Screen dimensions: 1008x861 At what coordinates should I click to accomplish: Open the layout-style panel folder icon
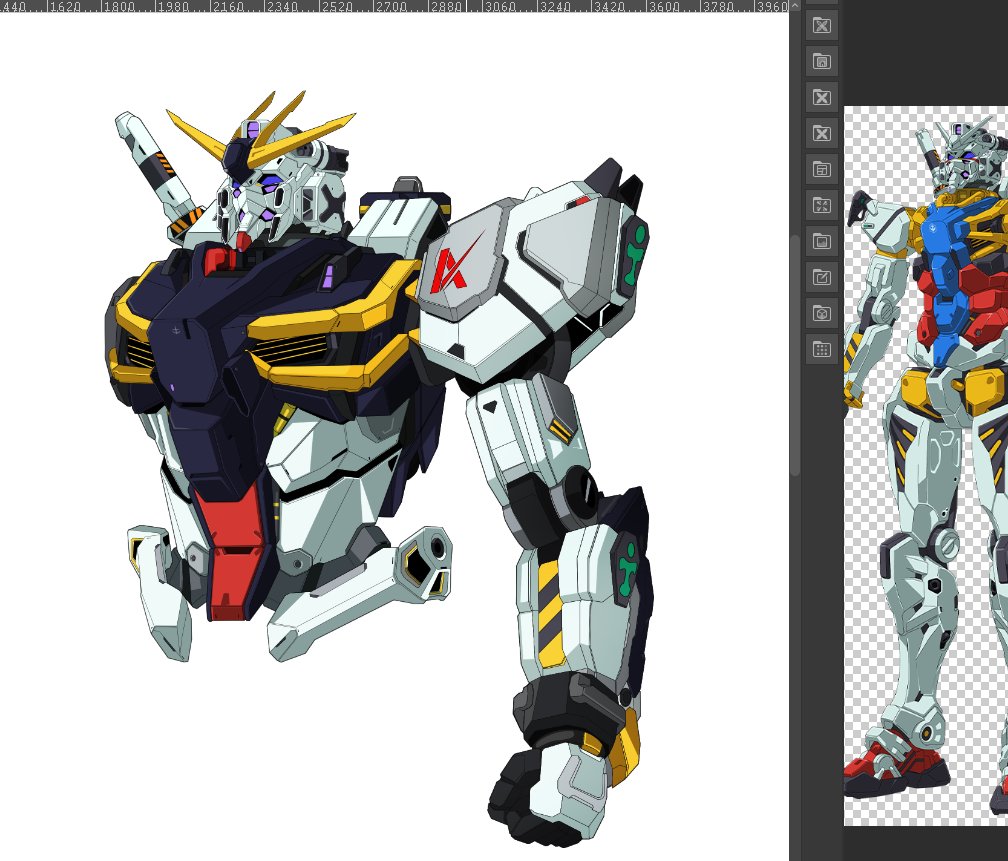(820, 169)
